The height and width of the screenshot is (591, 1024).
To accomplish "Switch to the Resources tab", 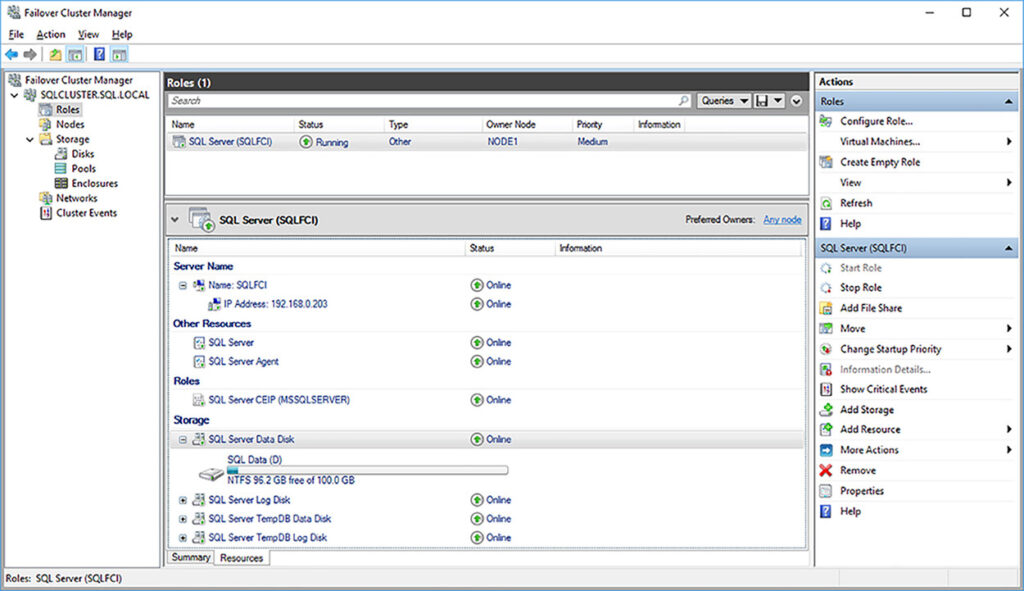I will click(241, 558).
